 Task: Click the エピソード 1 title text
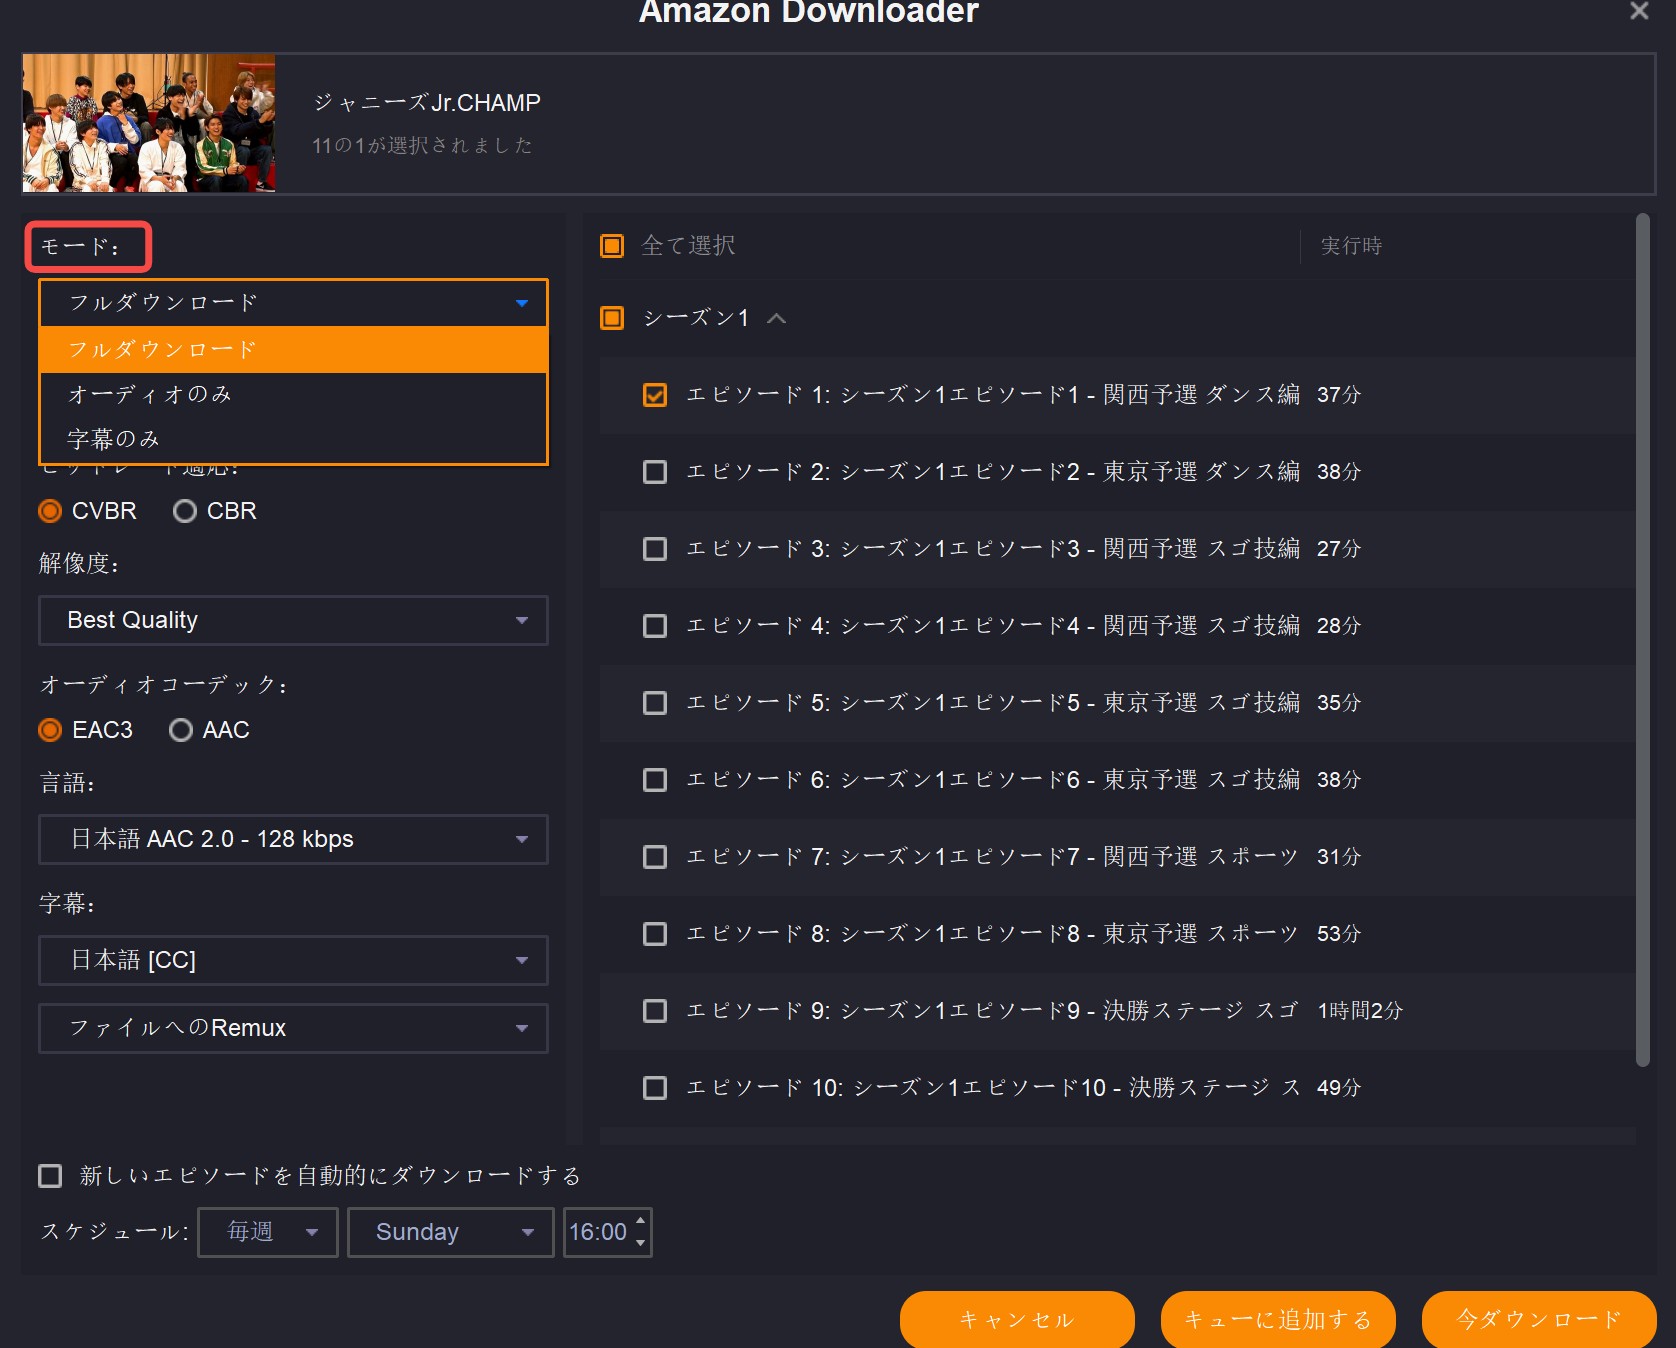coord(993,395)
